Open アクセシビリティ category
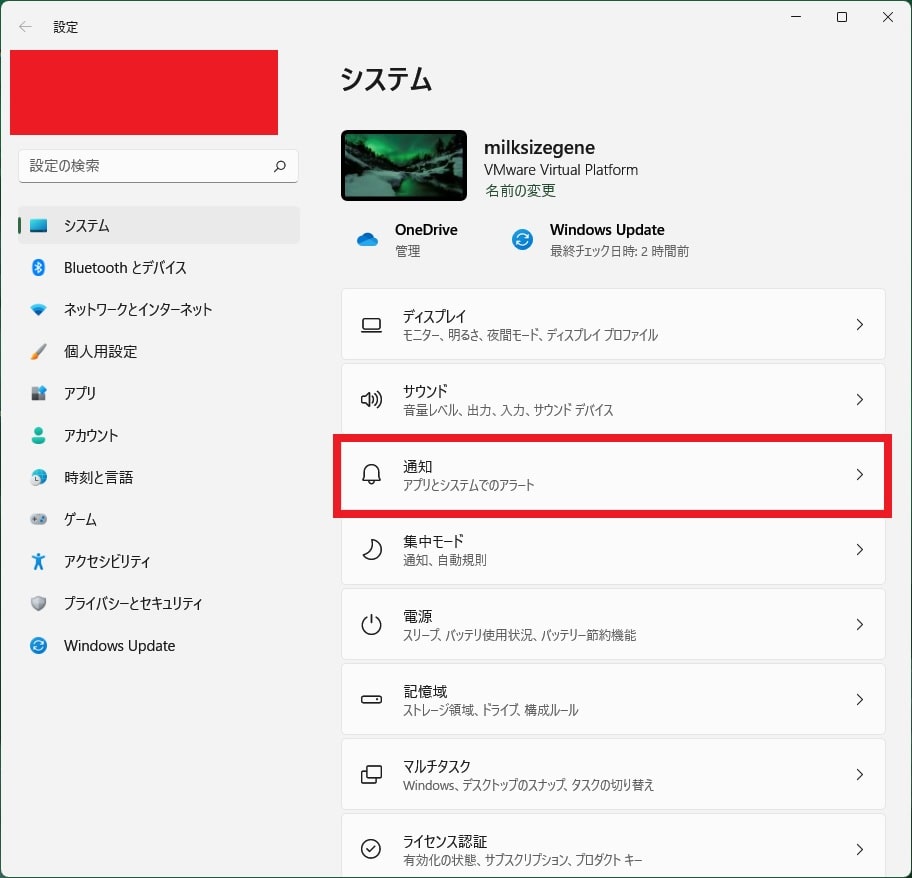912x878 pixels. 159,561
